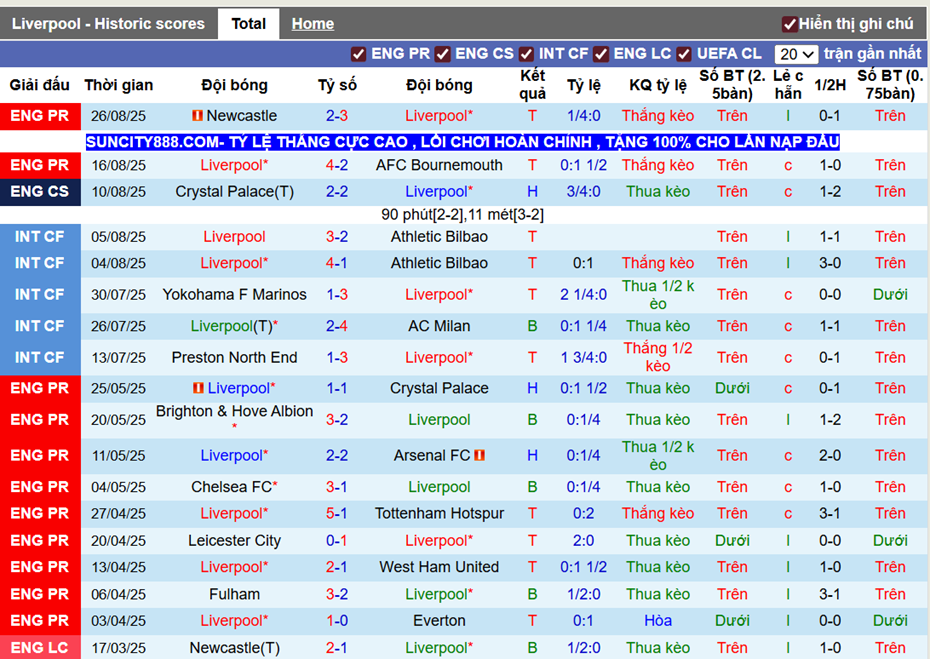Image resolution: width=930 pixels, height=659 pixels.
Task: Click Crystal Palace(T) in the ENG CS row
Action: [234, 192]
